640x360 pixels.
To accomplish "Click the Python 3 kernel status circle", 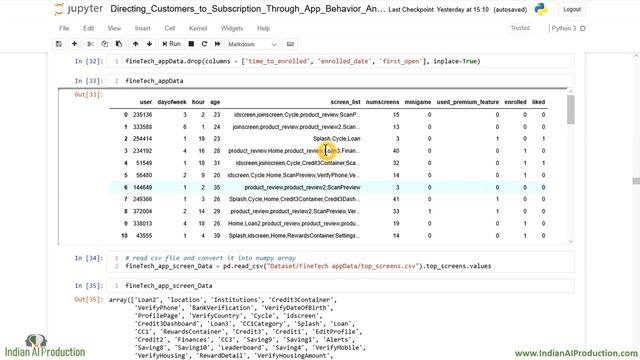I will 582,28.
